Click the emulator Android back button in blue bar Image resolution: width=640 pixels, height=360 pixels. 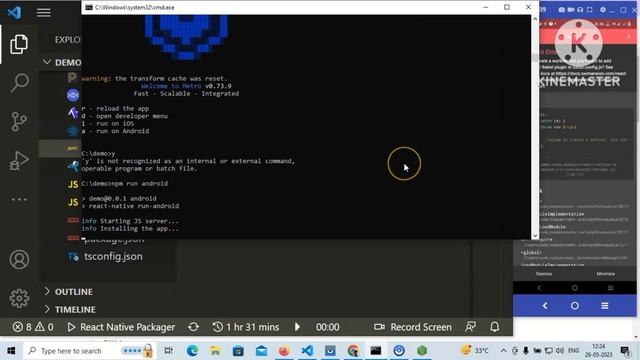[x=545, y=306]
